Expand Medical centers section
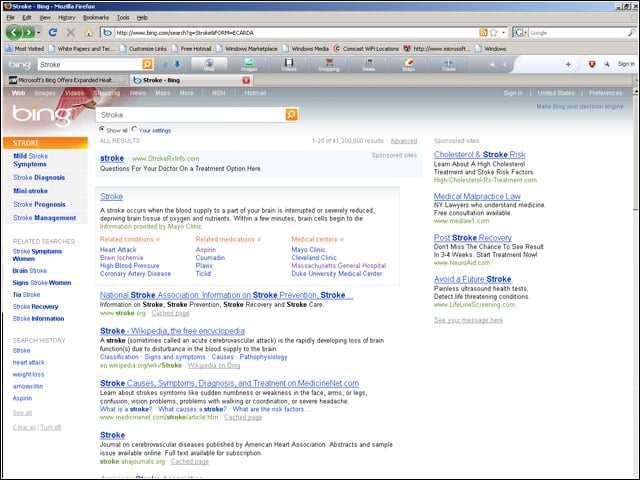Image resolution: width=640 pixels, height=480 pixels. pyautogui.click(x=318, y=239)
